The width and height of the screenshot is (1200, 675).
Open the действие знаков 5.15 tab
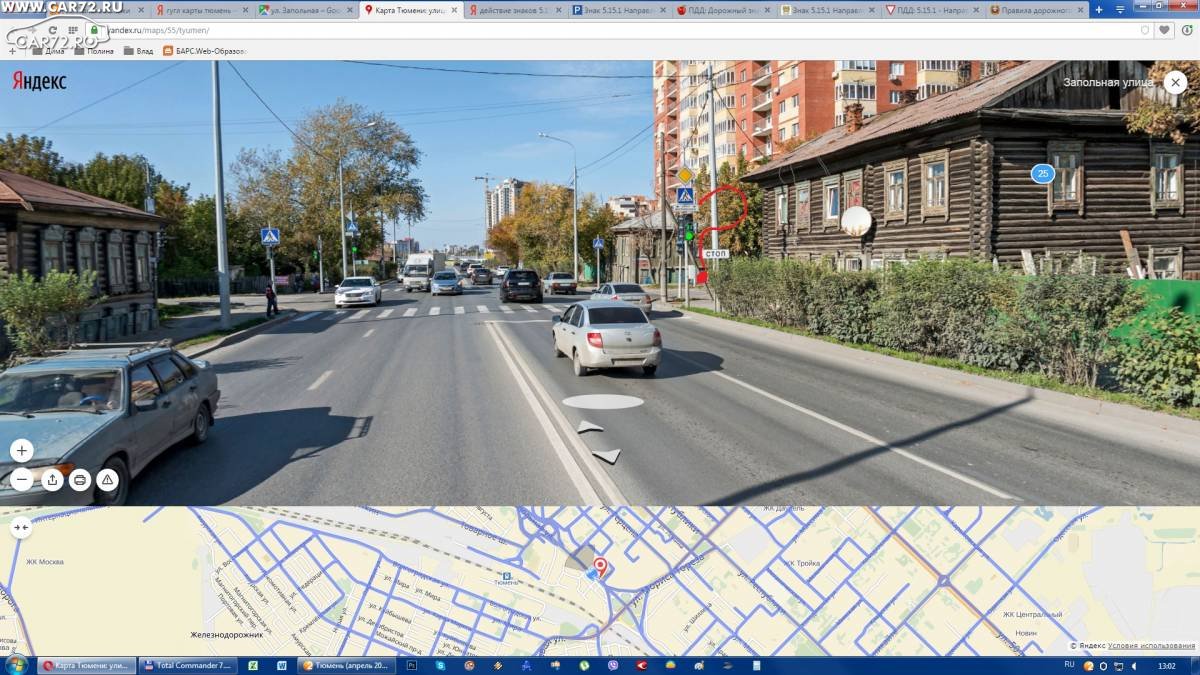(x=516, y=10)
